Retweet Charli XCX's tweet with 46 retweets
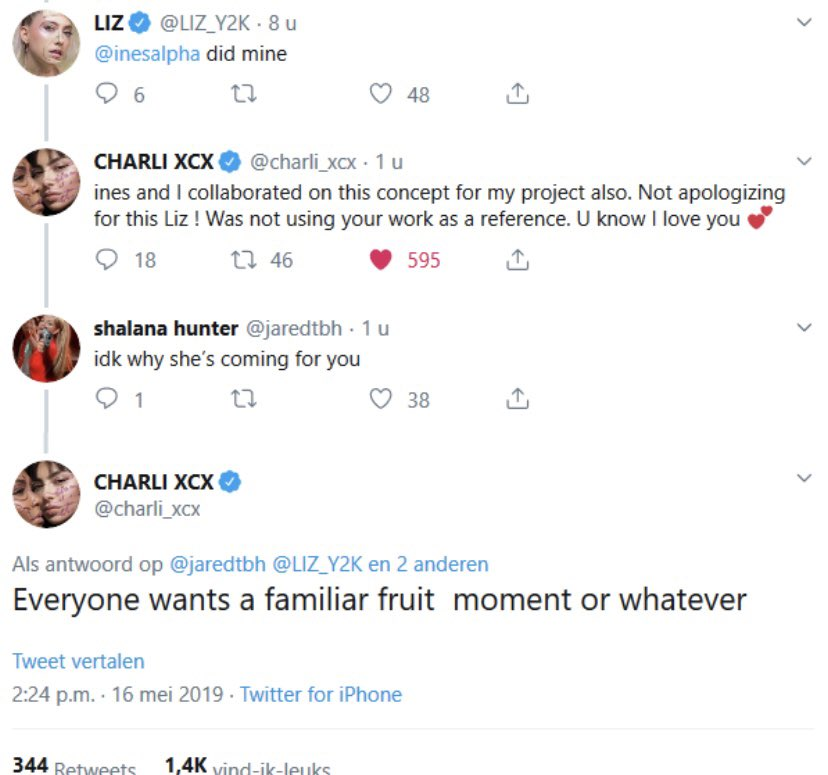The image size is (828, 775). click(x=244, y=260)
